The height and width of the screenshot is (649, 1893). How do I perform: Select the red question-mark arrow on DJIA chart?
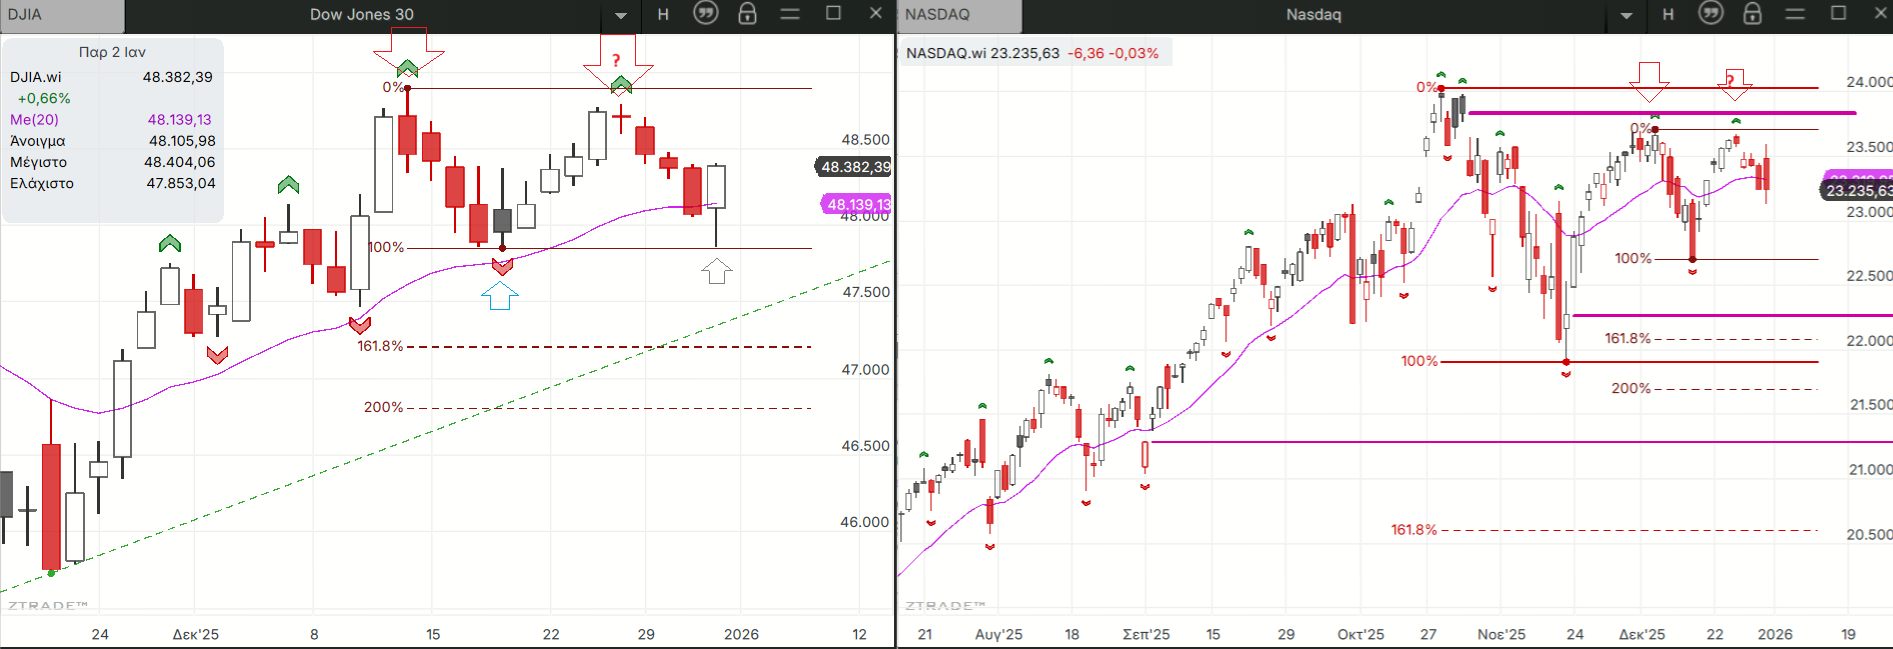[x=617, y=60]
